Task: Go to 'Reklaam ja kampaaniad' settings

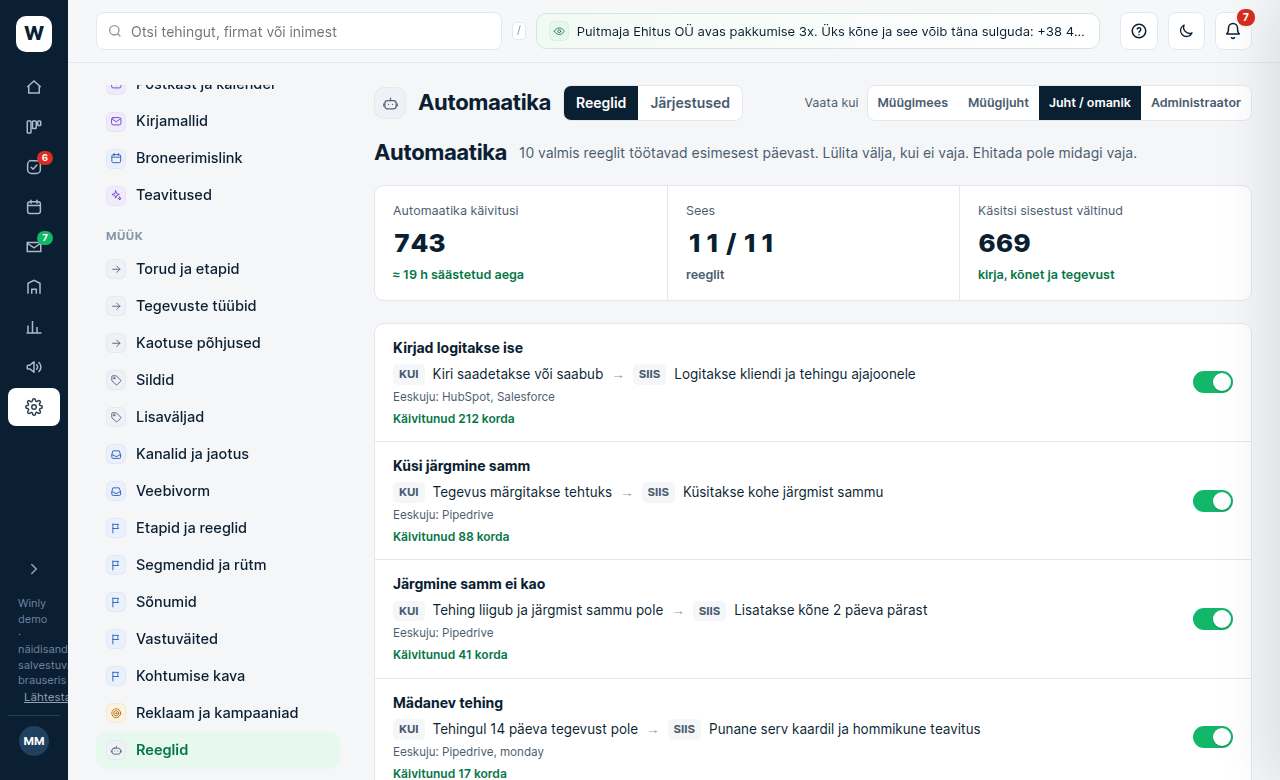Action: tap(218, 713)
